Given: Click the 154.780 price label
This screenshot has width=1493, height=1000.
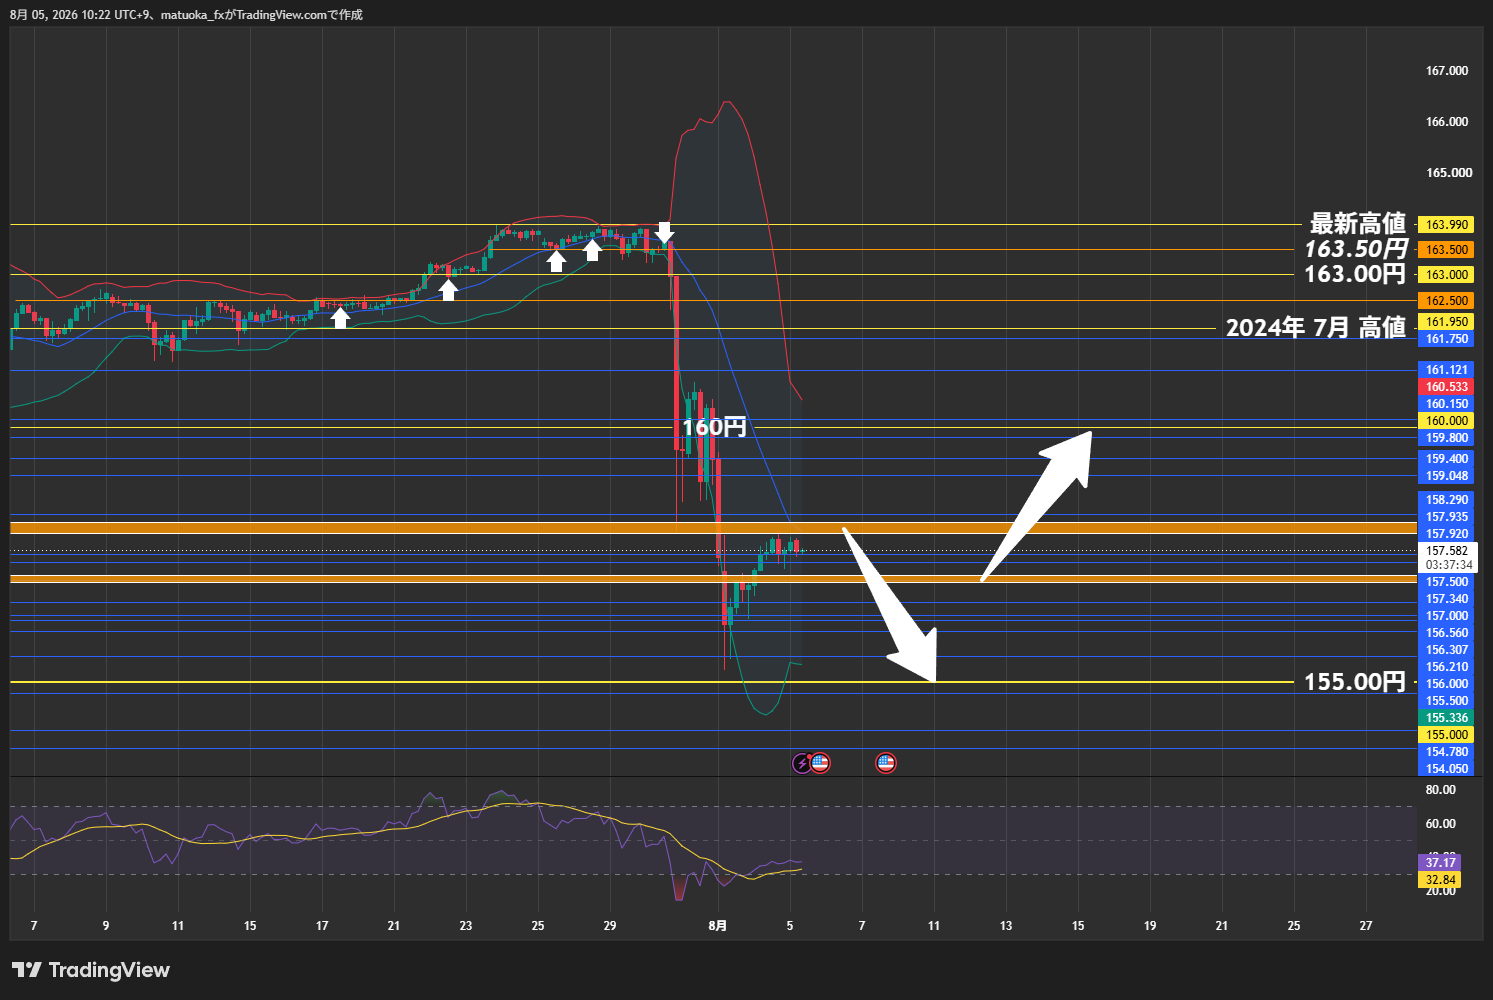Looking at the screenshot, I should [x=1446, y=752].
